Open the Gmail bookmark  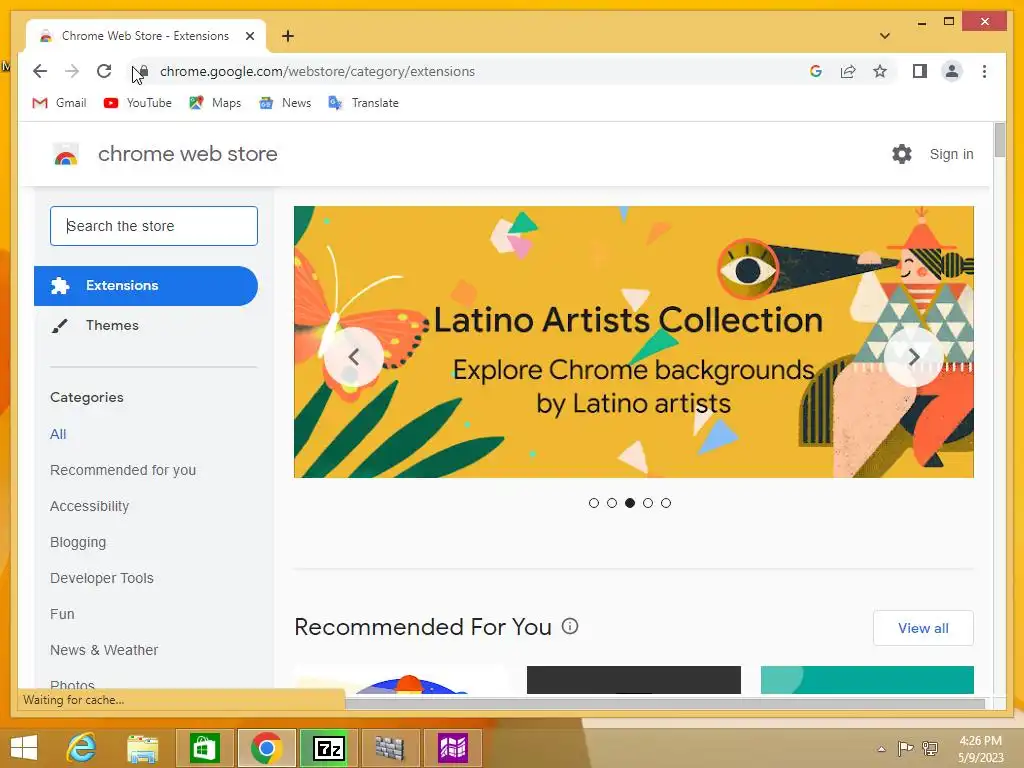tap(59, 103)
